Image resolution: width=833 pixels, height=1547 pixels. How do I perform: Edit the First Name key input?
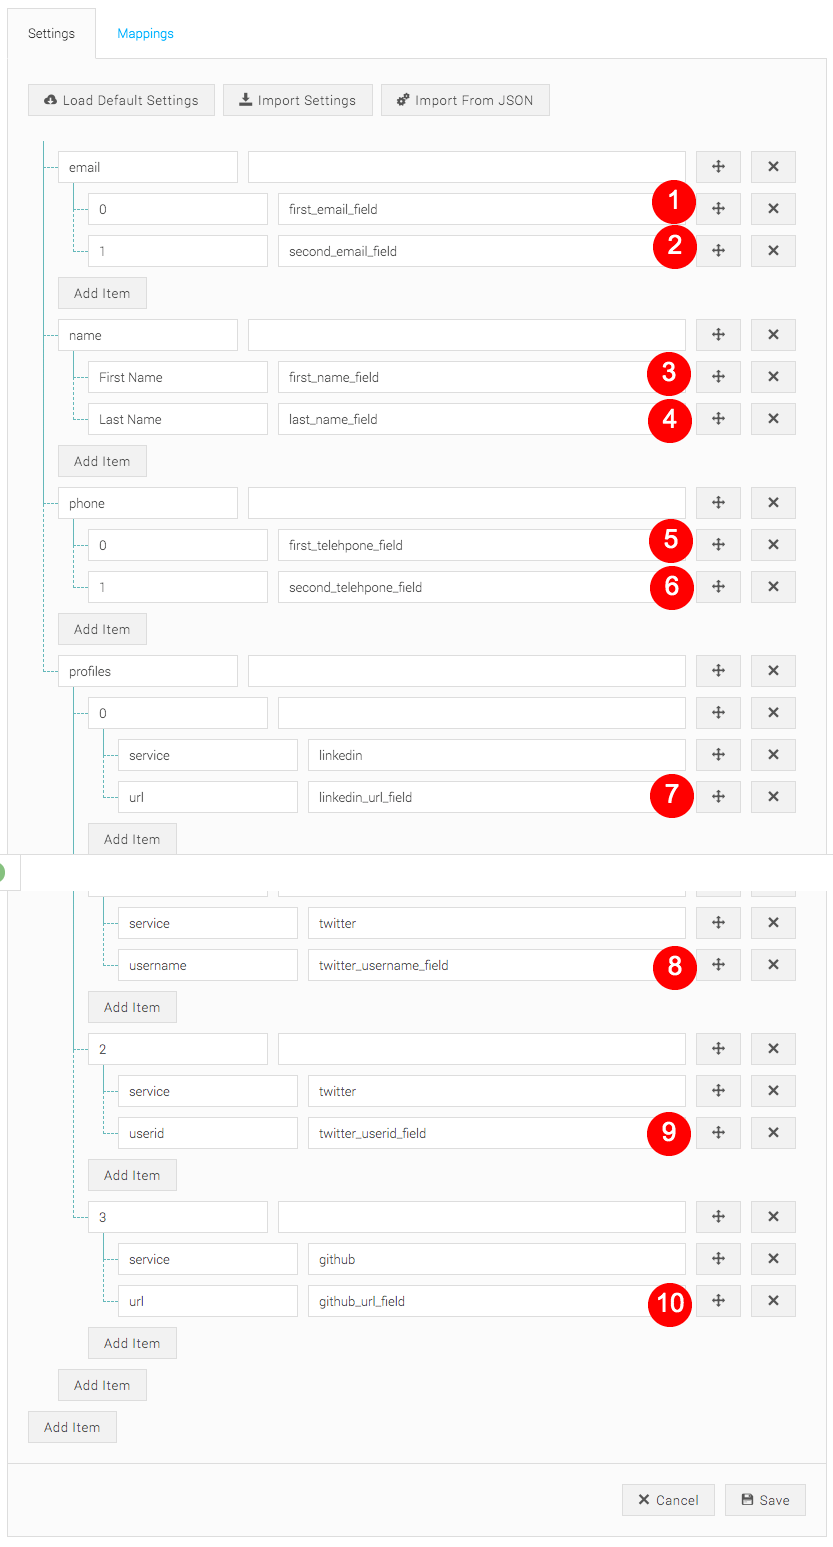click(178, 377)
